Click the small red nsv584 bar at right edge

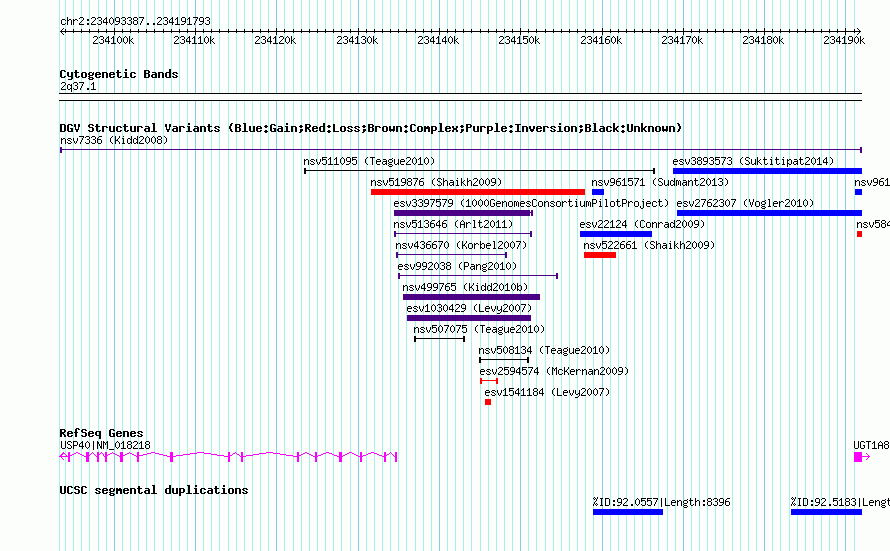pos(859,234)
